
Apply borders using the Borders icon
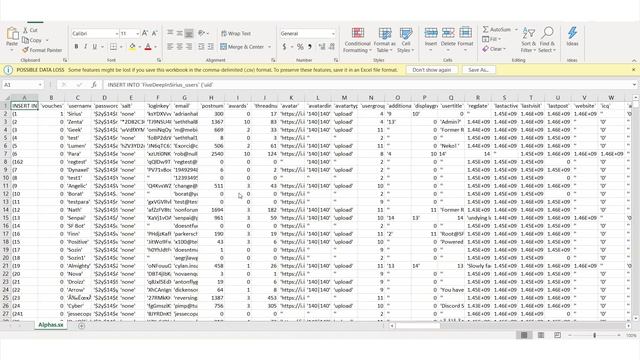(113, 47)
